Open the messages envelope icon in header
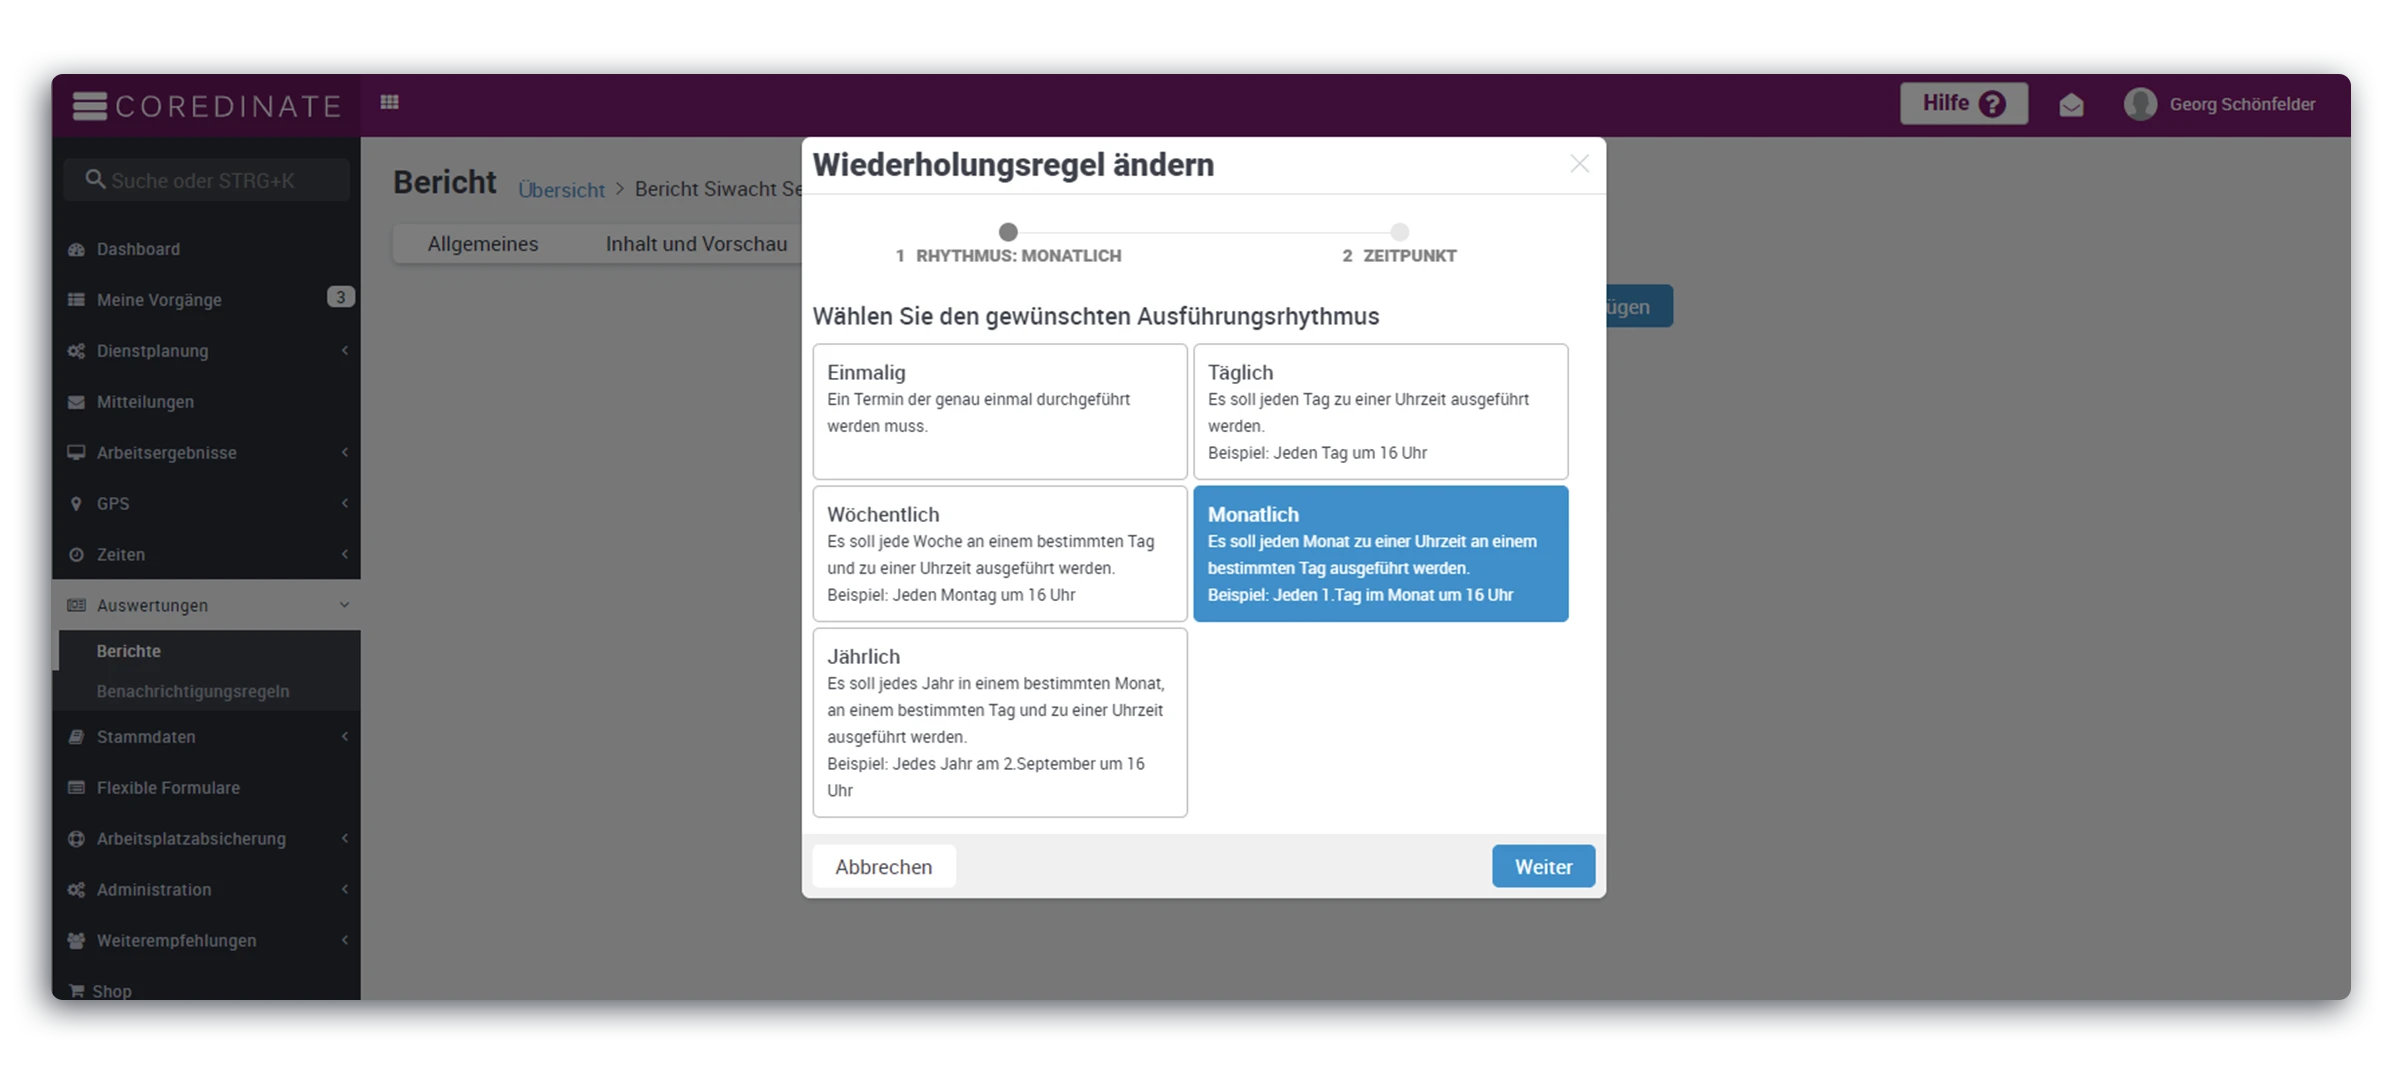2400x1074 pixels. 2071,104
